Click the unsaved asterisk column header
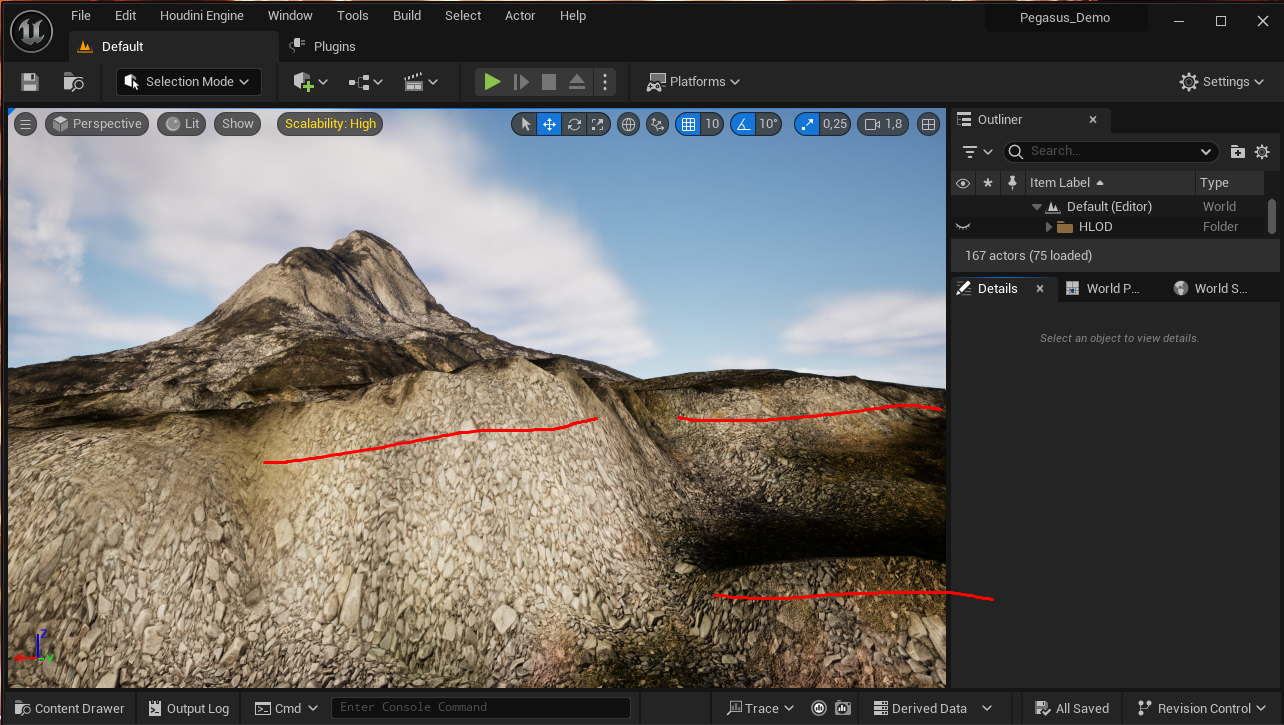This screenshot has width=1284, height=725. (x=988, y=183)
